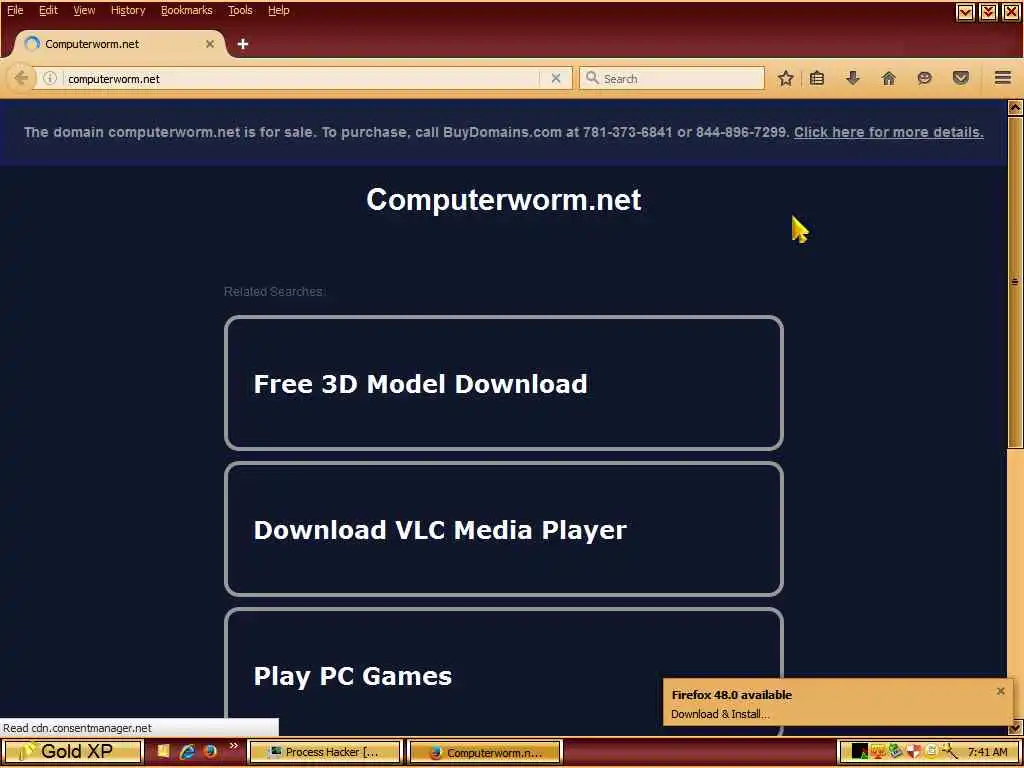Open 'Free 3D Model Download' search

[504, 383]
